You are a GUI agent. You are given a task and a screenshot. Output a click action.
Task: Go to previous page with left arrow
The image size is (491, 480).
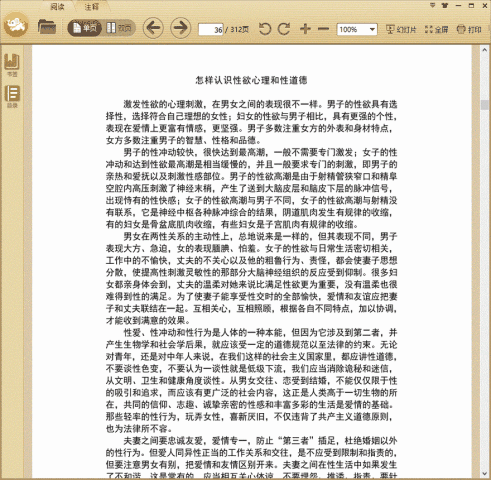[153, 28]
